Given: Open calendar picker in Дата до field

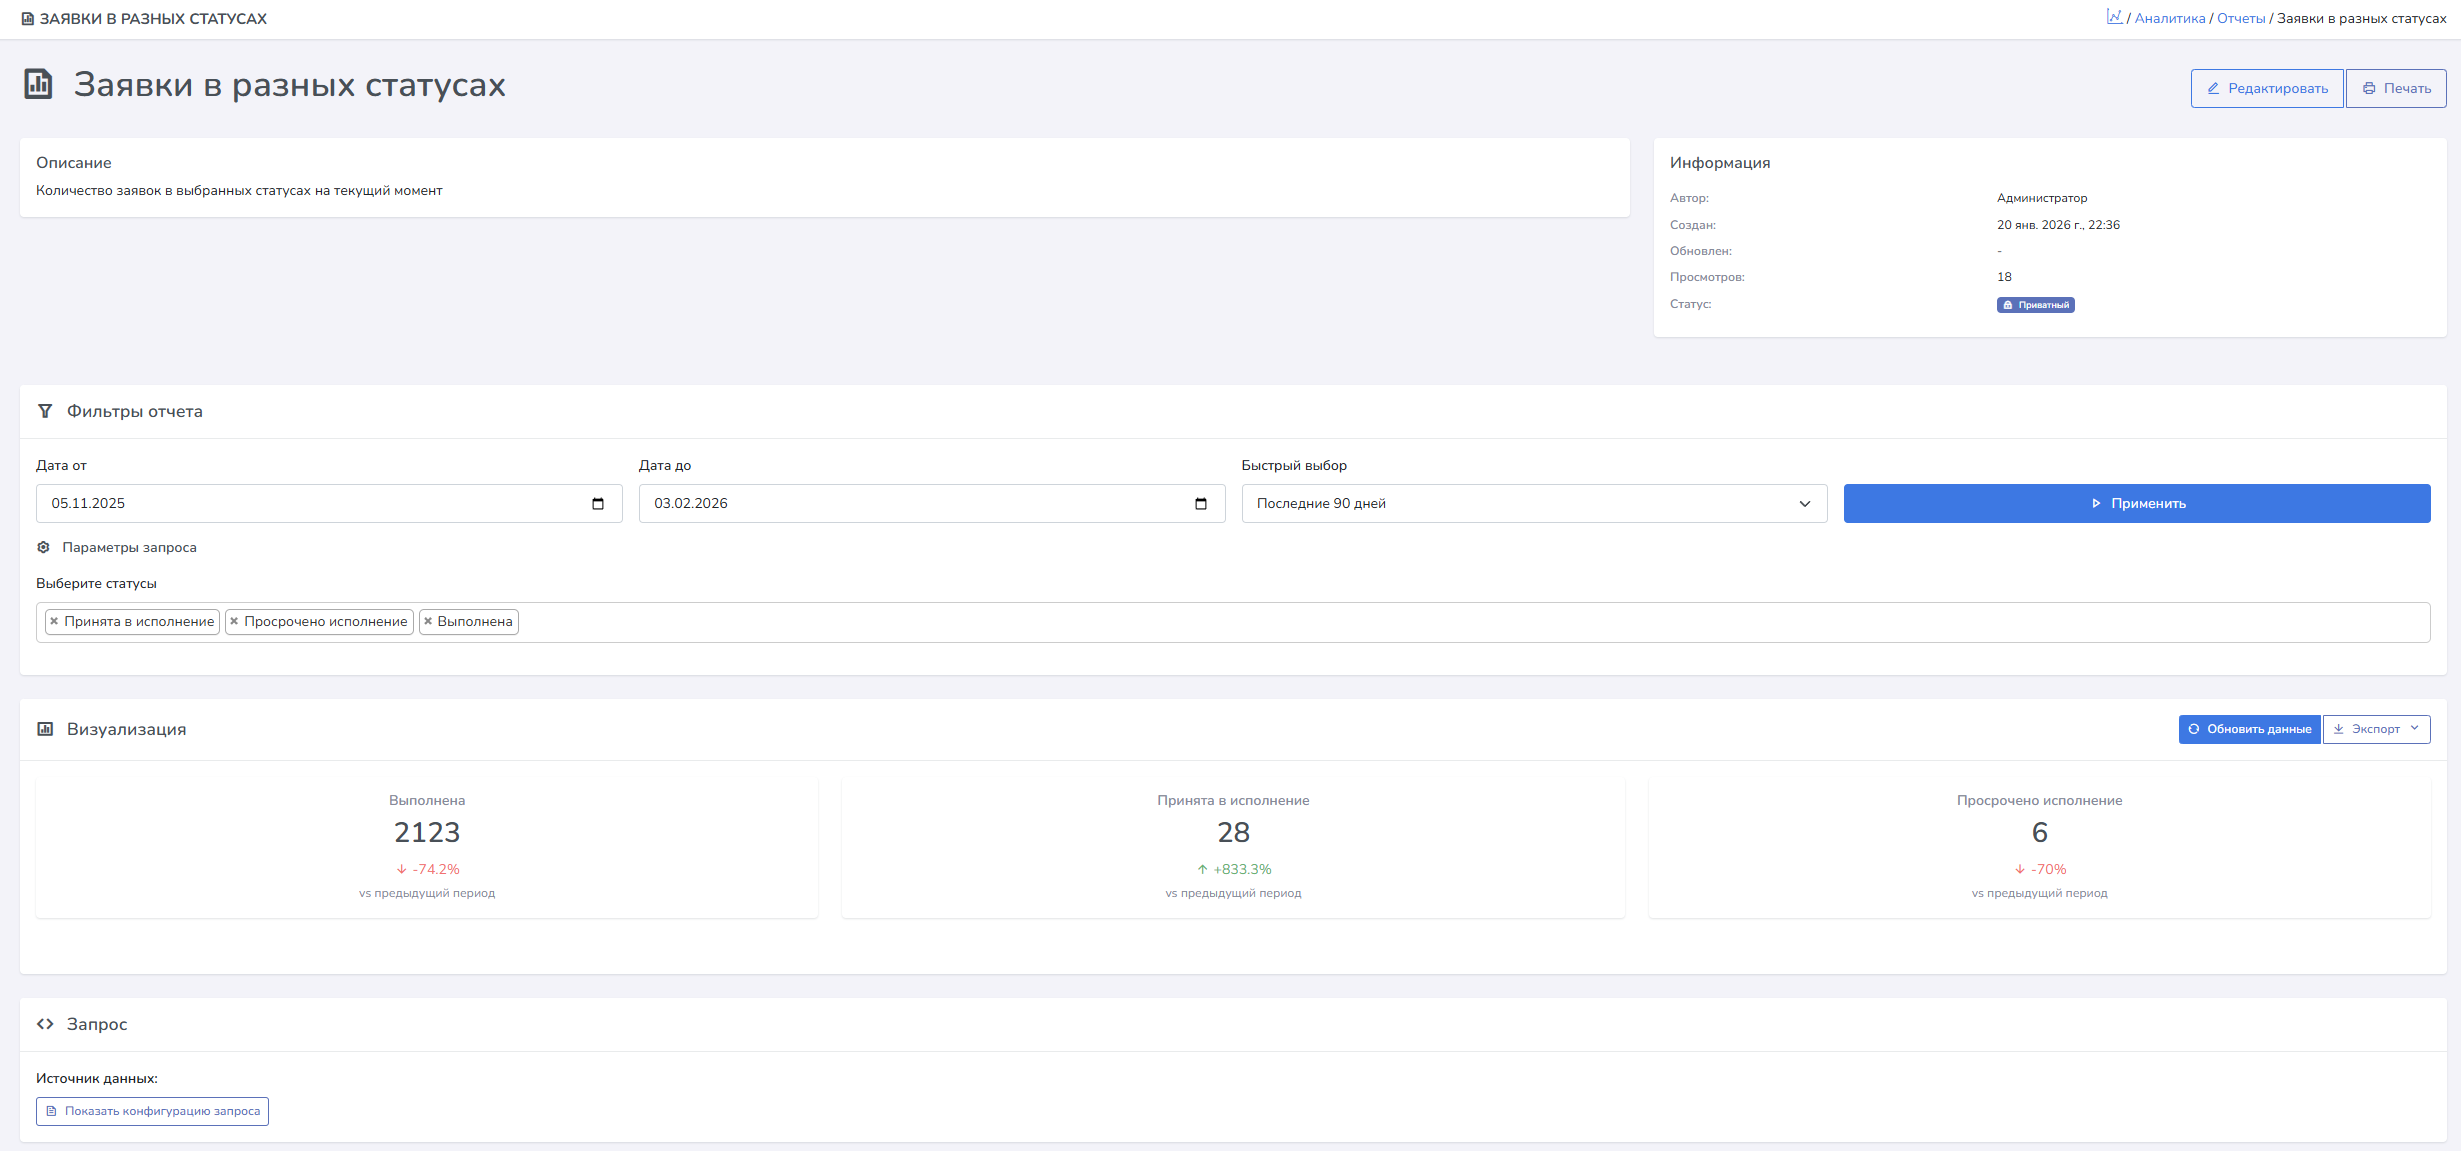Looking at the screenshot, I should click(1200, 504).
